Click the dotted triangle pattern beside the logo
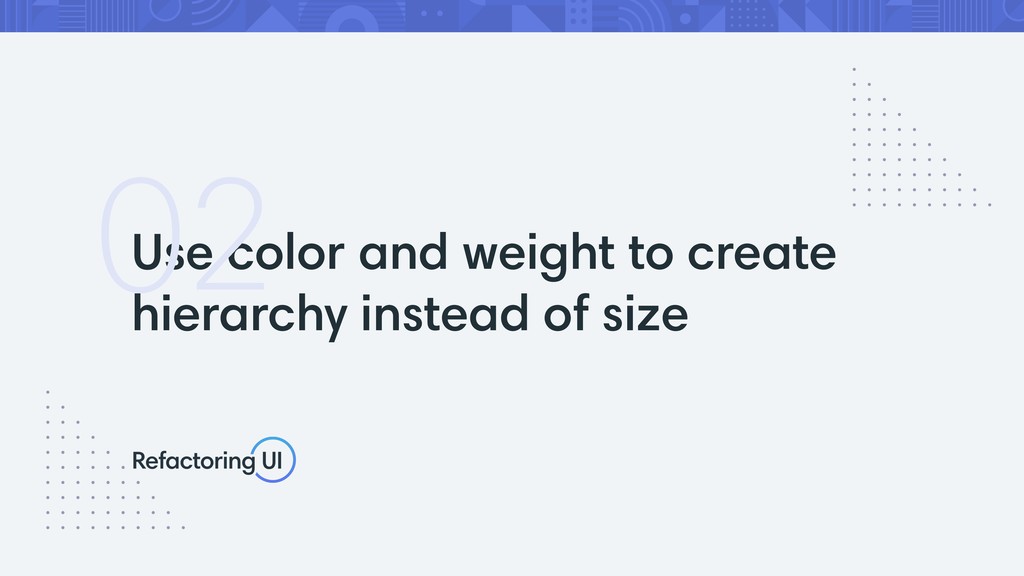Screen dimensions: 1024x576 [x=115, y=460]
